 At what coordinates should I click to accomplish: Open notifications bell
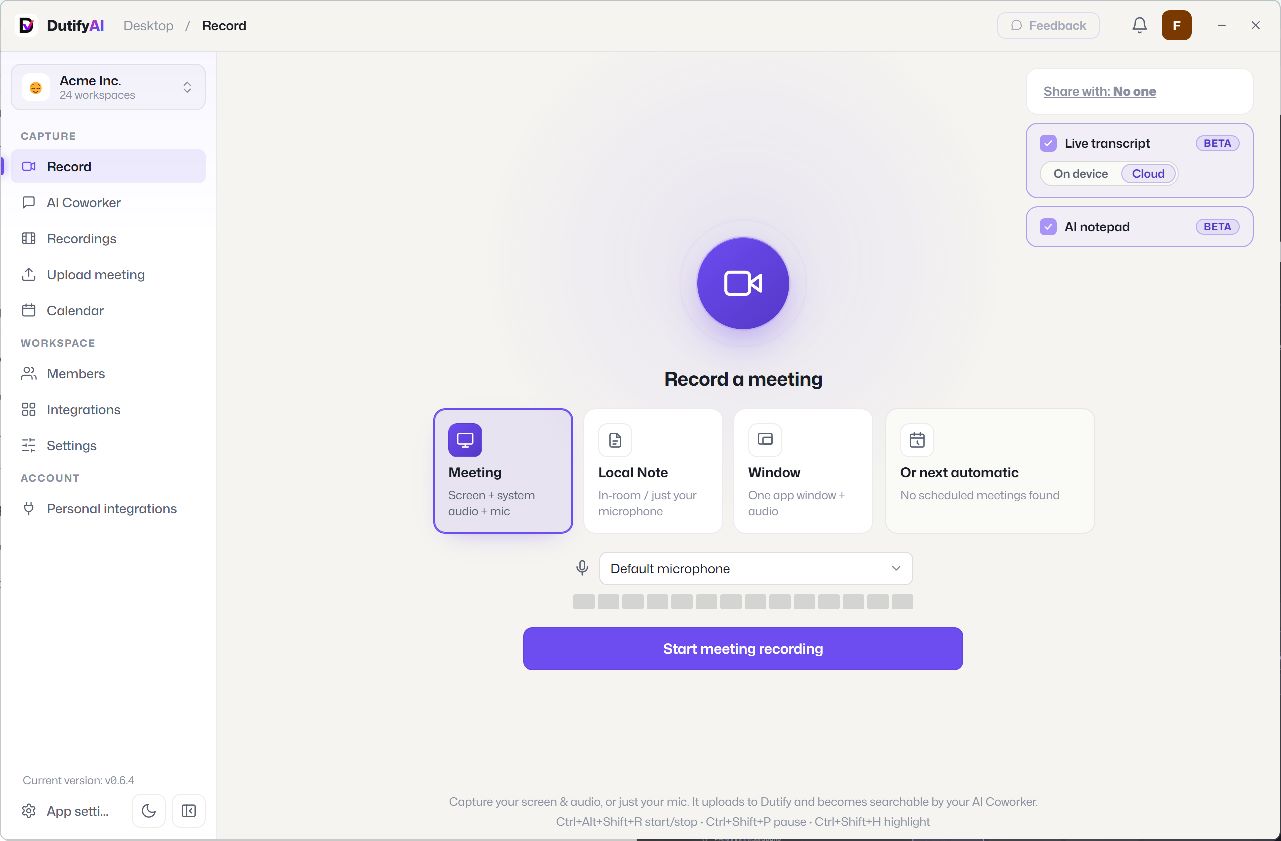coord(1139,25)
